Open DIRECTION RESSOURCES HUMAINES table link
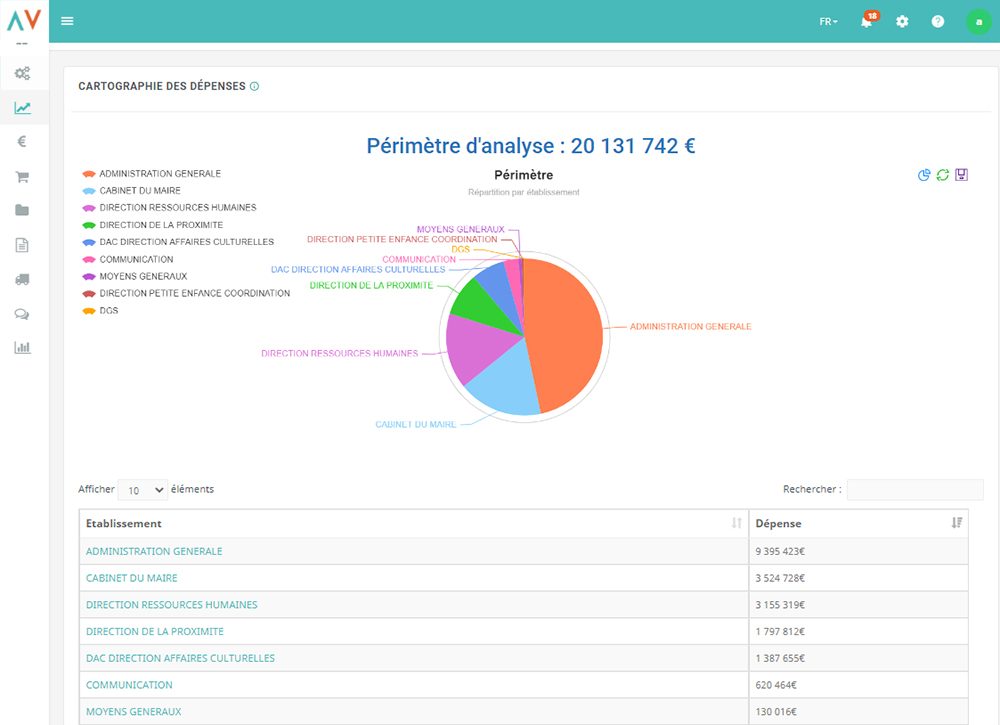1000x725 pixels. (172, 605)
